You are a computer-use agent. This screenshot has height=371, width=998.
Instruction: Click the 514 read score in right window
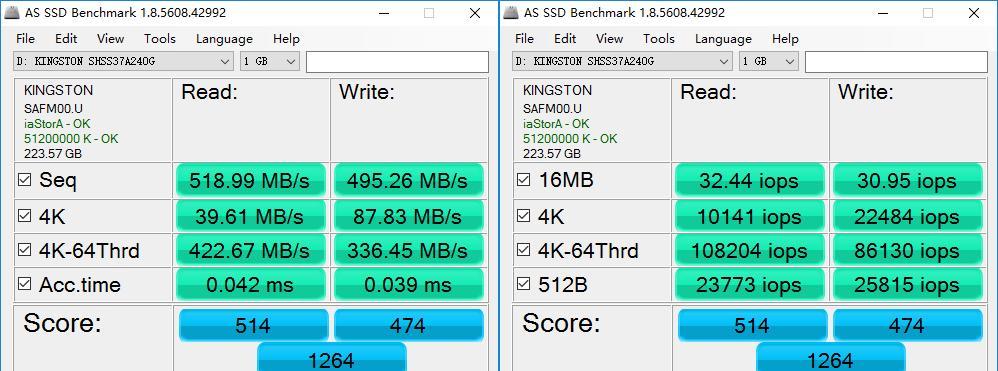[x=752, y=325]
